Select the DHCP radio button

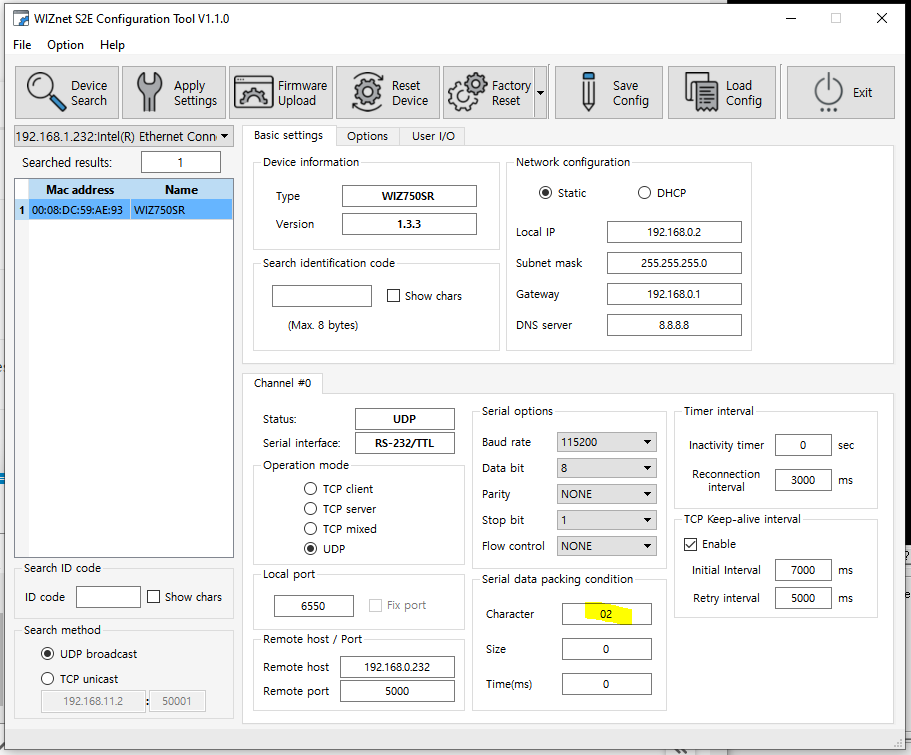point(644,193)
